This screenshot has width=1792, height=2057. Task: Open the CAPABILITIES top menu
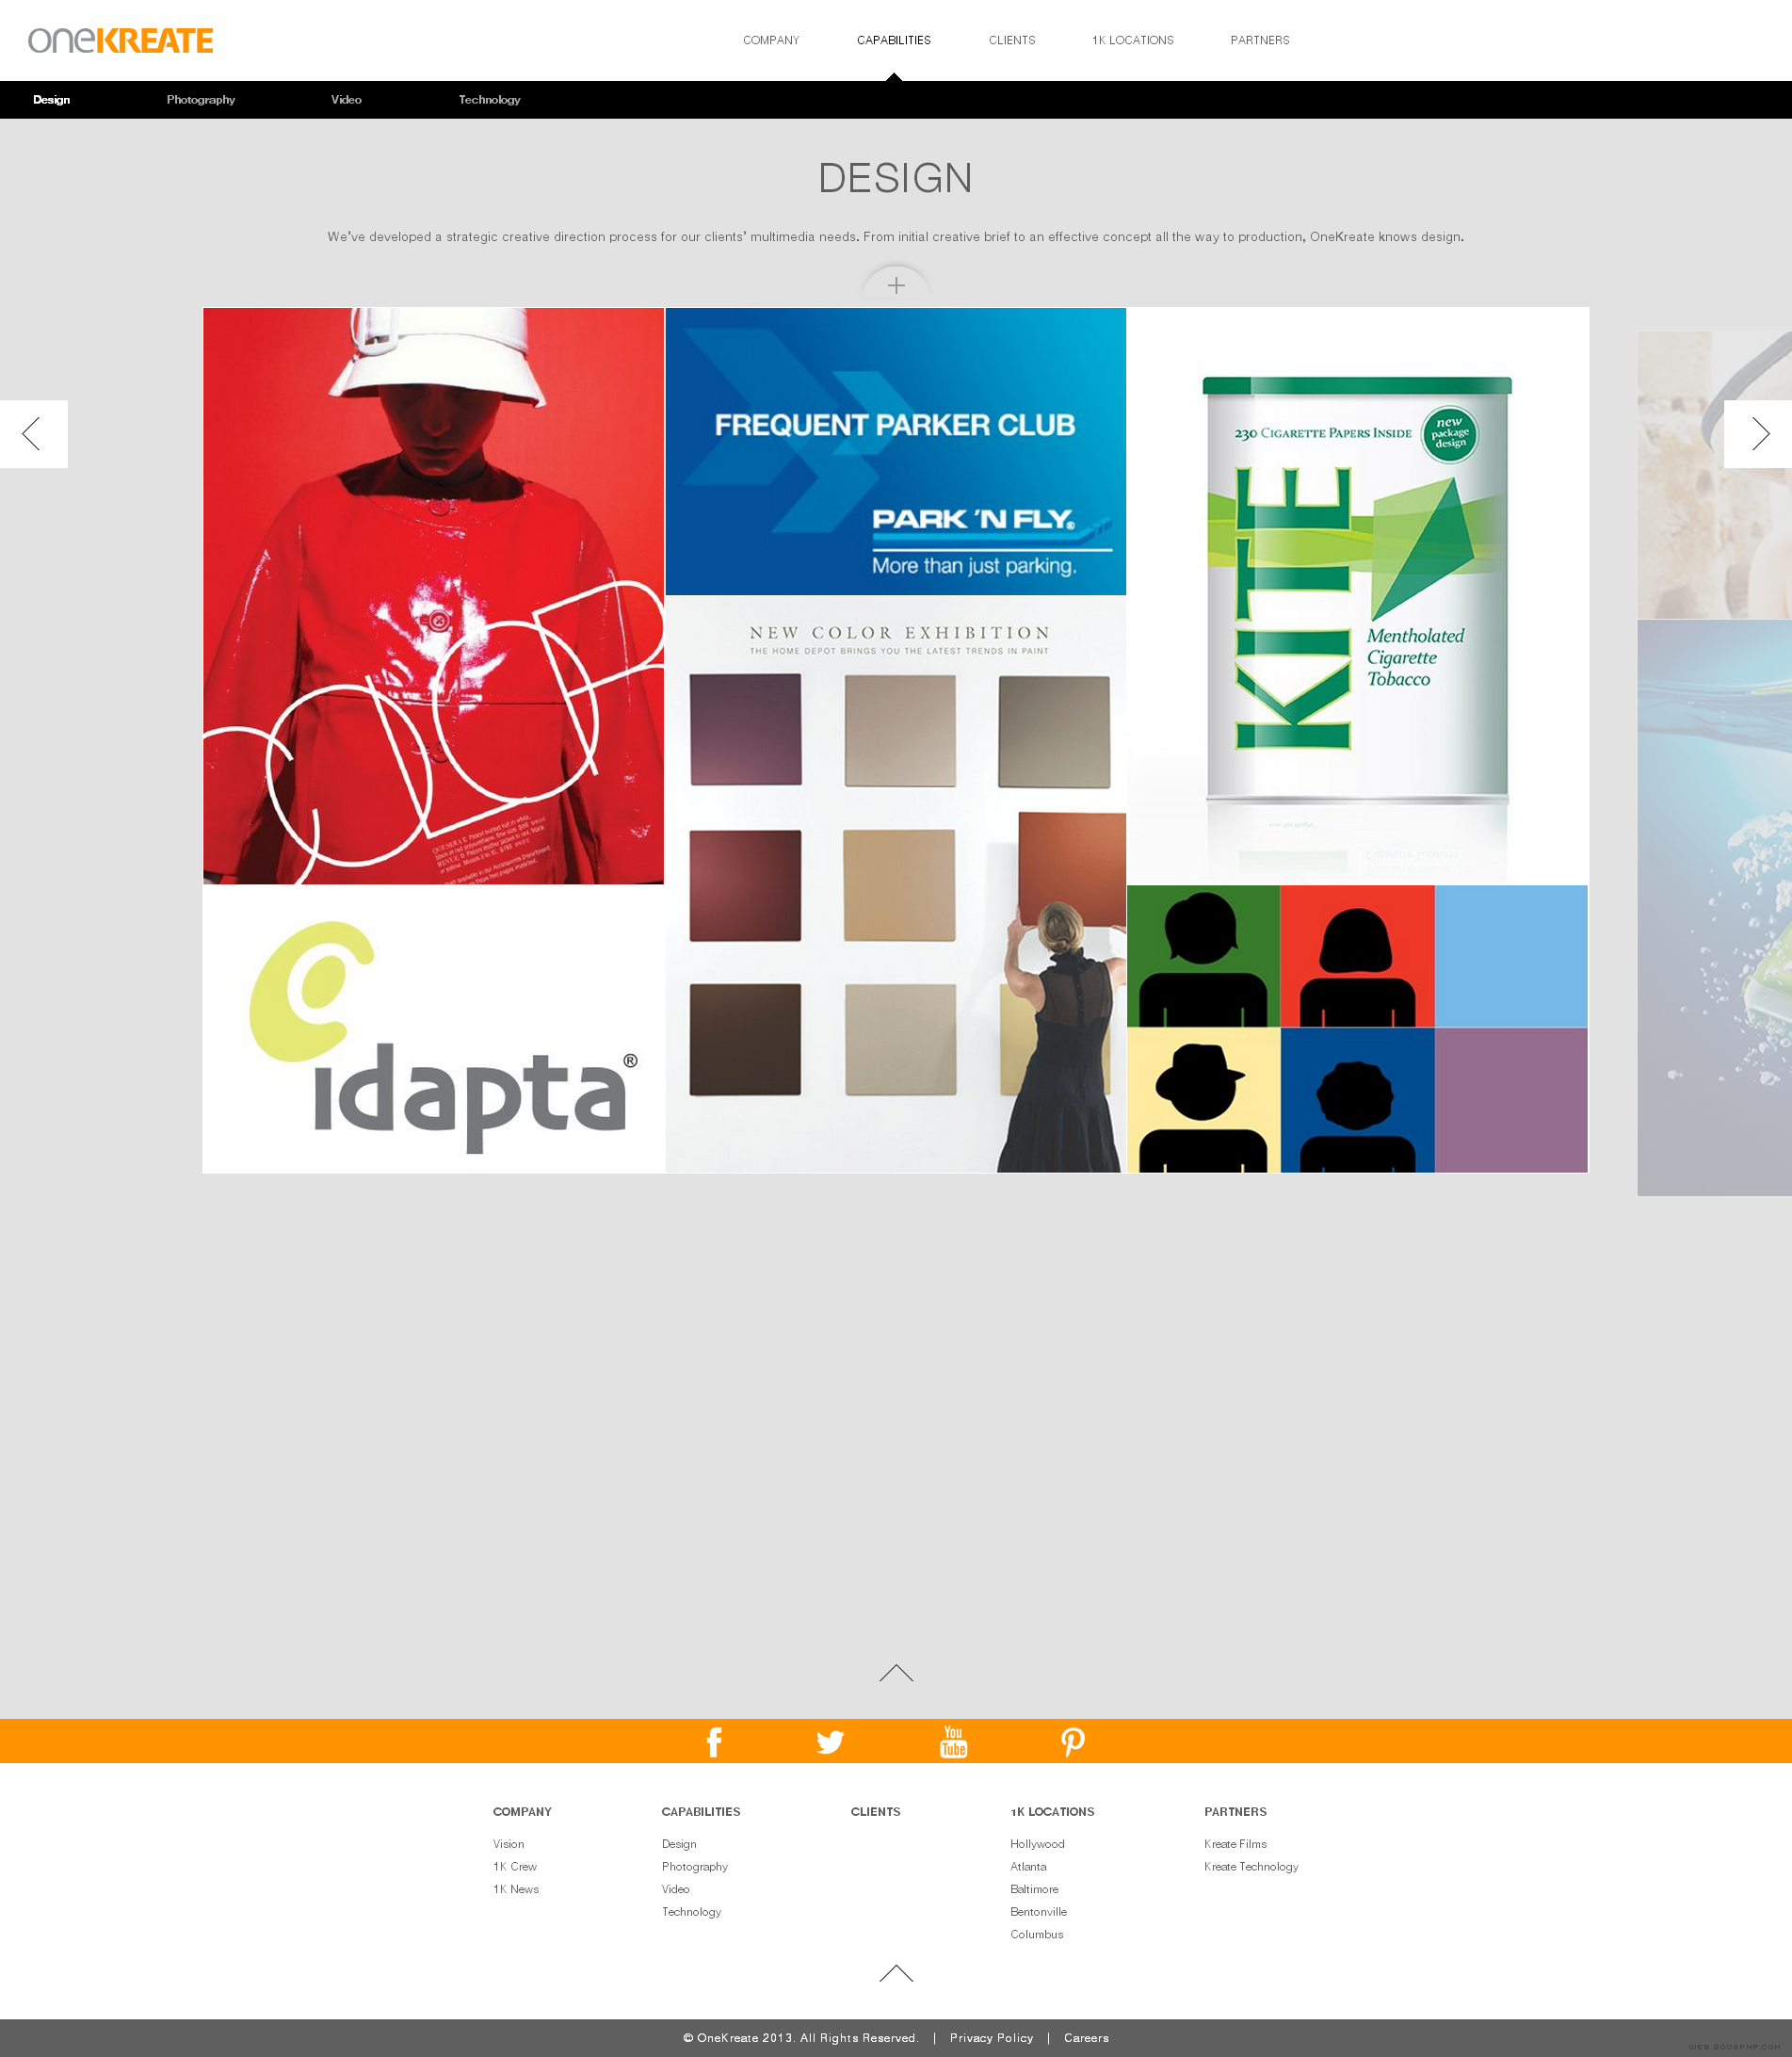click(894, 40)
